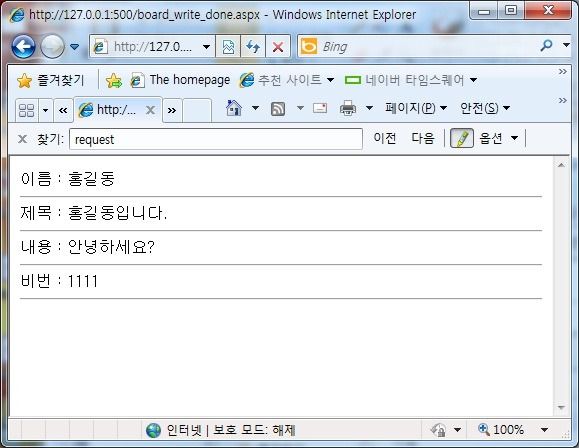The height and width of the screenshot is (448, 579).
Task: Click Find field containing 'request'
Action: [x=216, y=139]
